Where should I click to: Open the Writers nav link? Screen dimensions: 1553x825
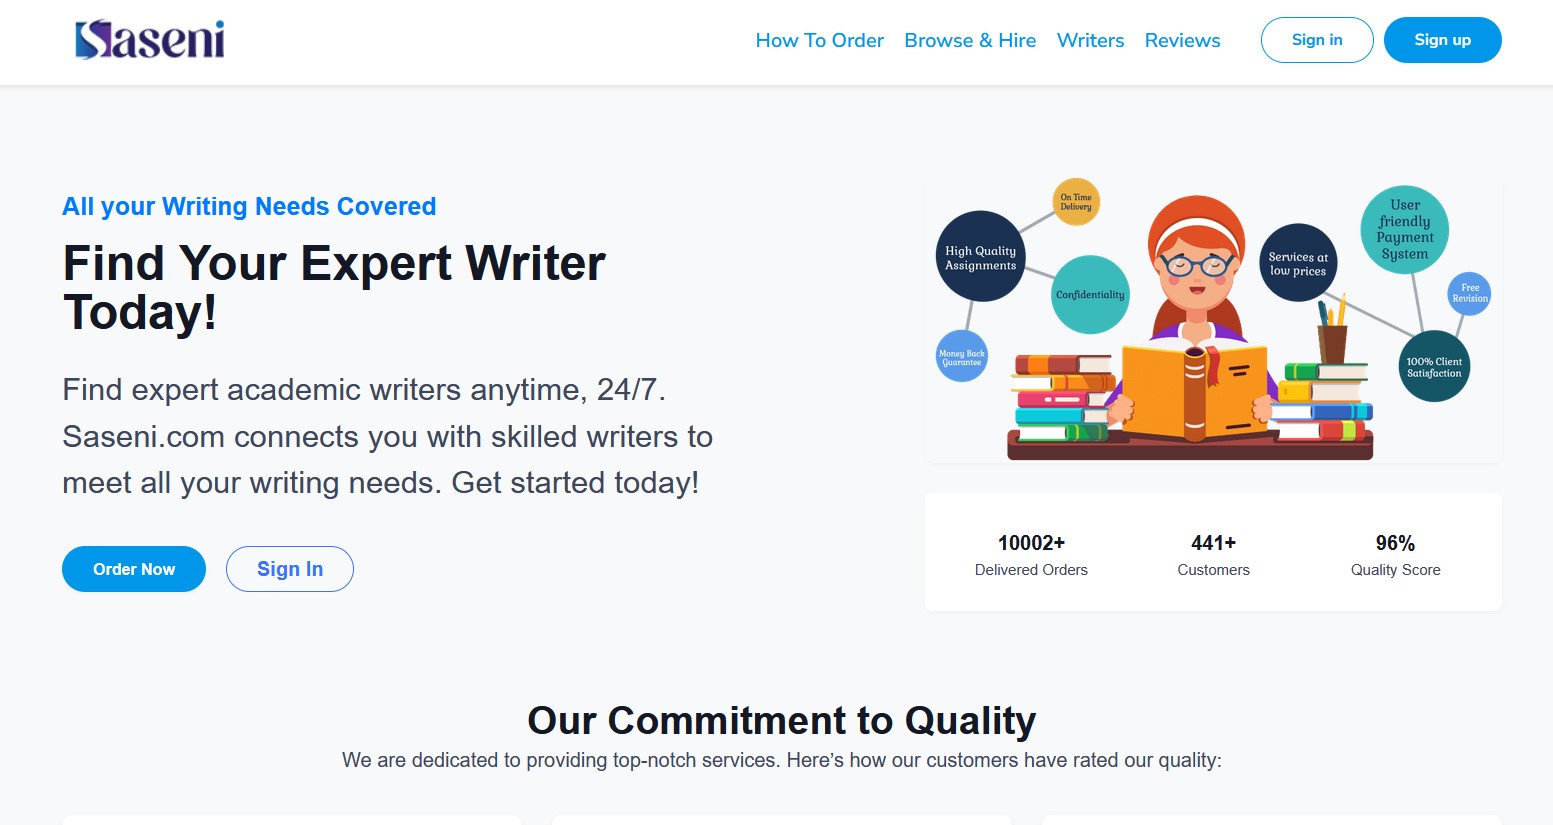[x=1090, y=41]
